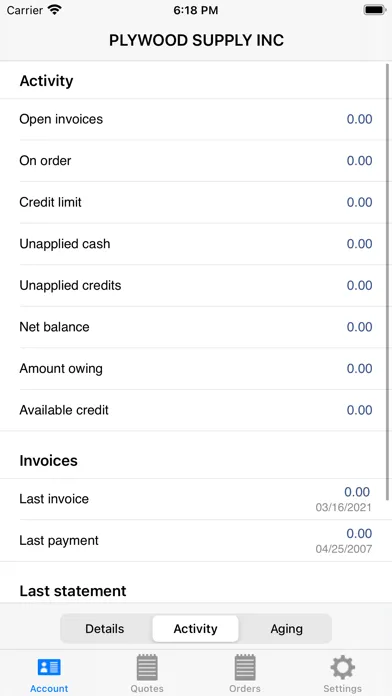
Task: Tap the Credit limit value
Action: (x=359, y=202)
